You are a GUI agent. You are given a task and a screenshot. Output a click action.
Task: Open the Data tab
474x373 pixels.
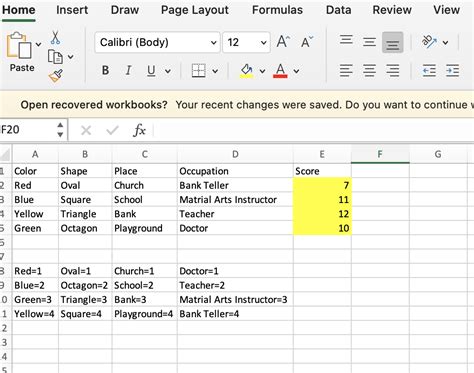(338, 10)
